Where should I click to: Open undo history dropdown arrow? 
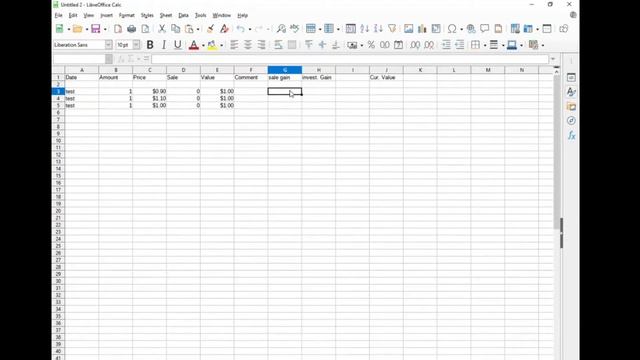tap(250, 29)
